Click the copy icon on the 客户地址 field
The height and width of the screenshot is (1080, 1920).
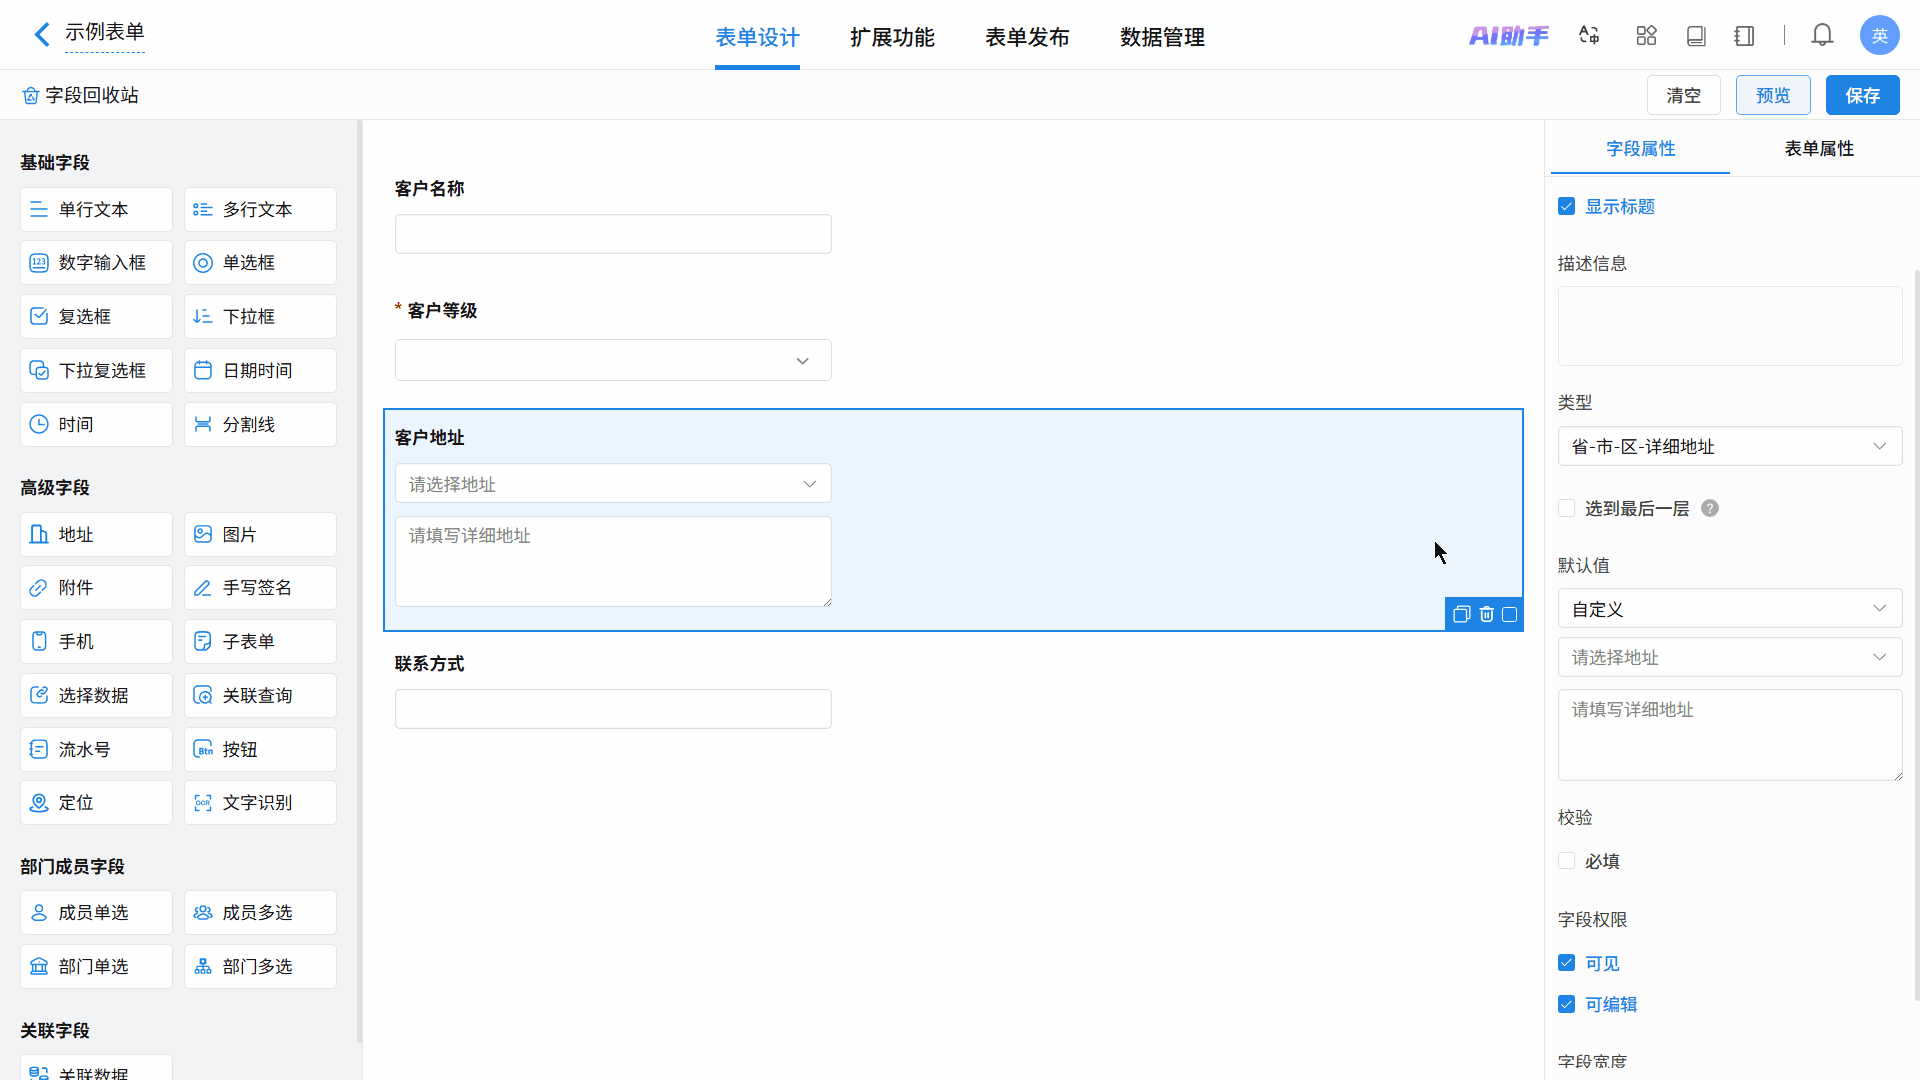[x=1461, y=614]
